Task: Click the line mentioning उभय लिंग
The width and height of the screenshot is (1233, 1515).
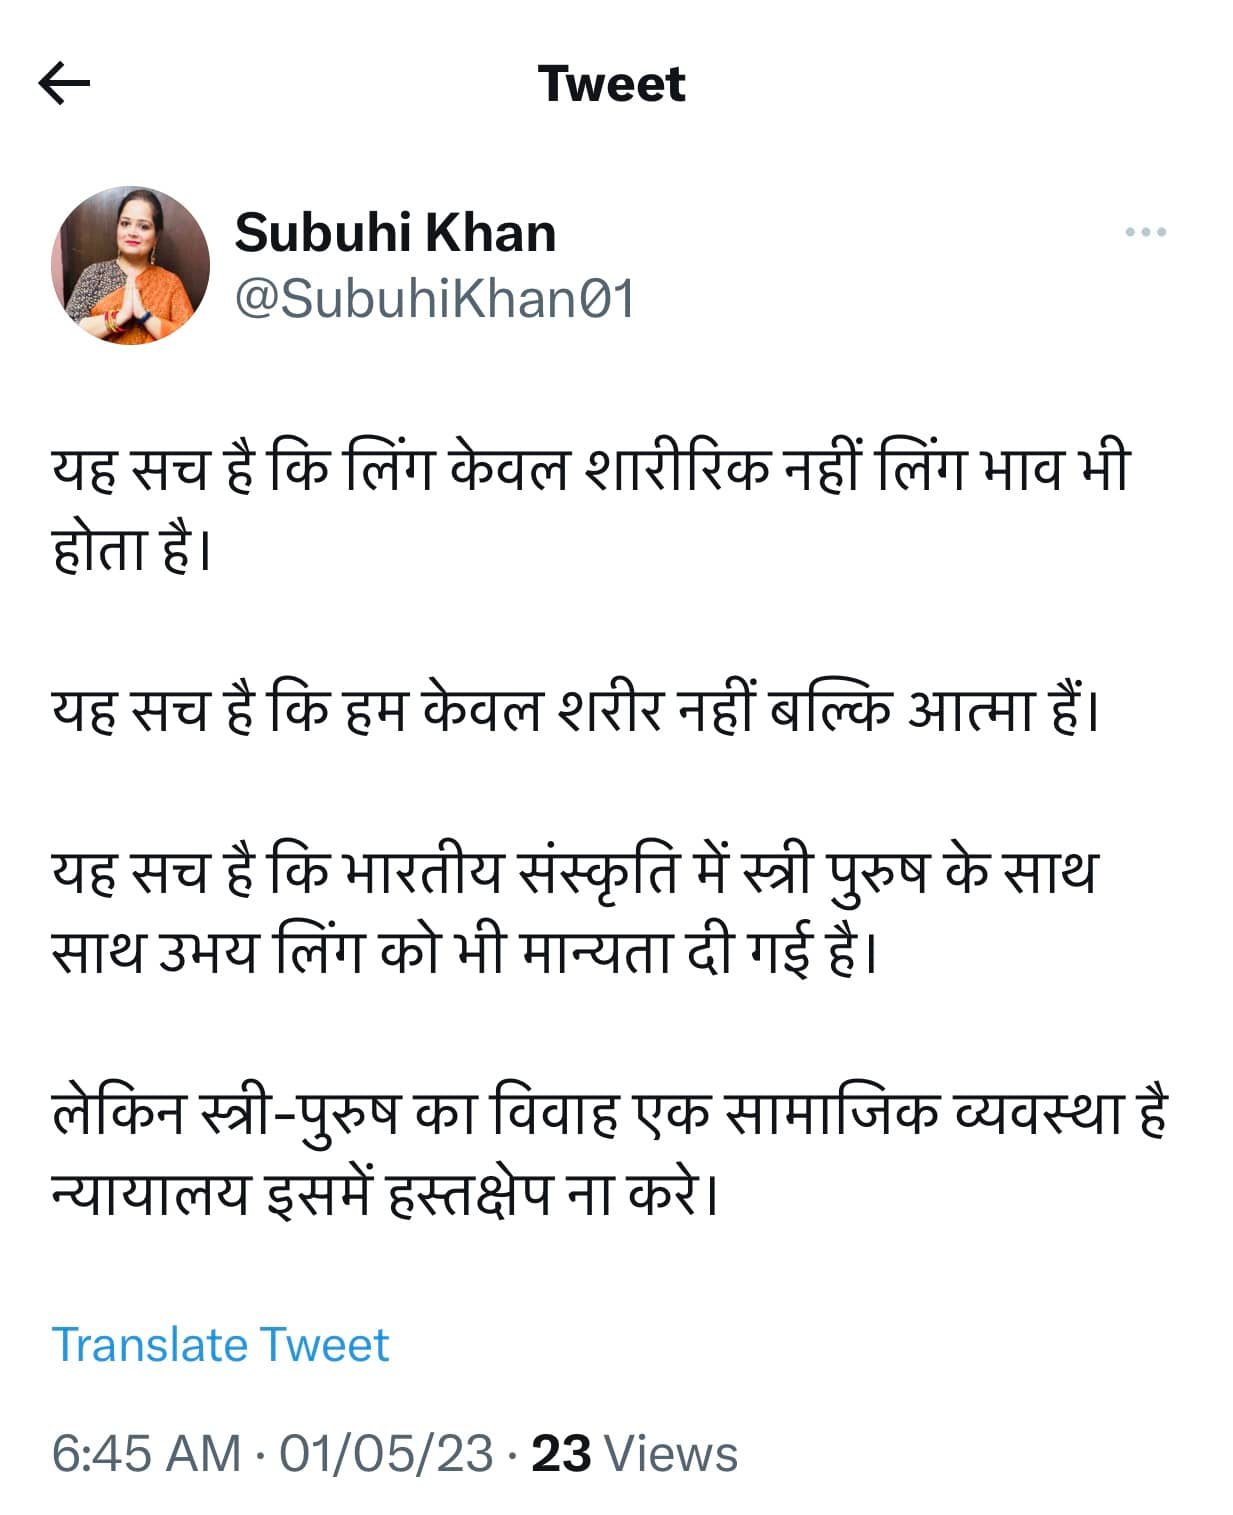Action: 464,952
